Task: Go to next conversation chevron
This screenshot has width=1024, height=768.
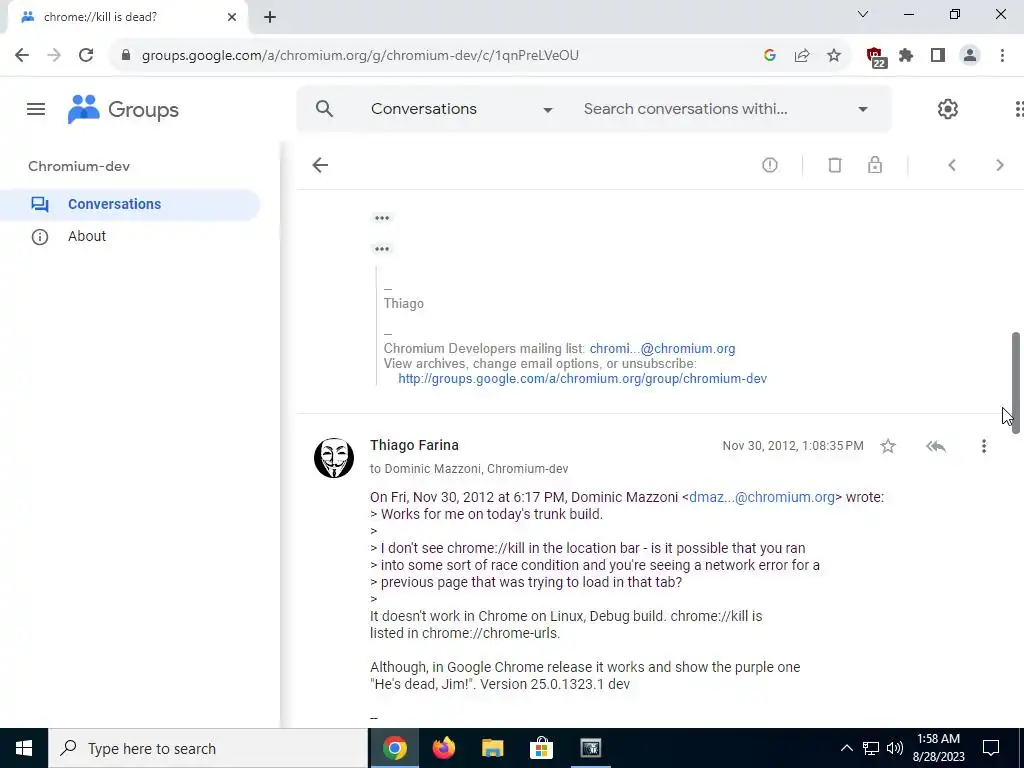Action: point(1000,165)
